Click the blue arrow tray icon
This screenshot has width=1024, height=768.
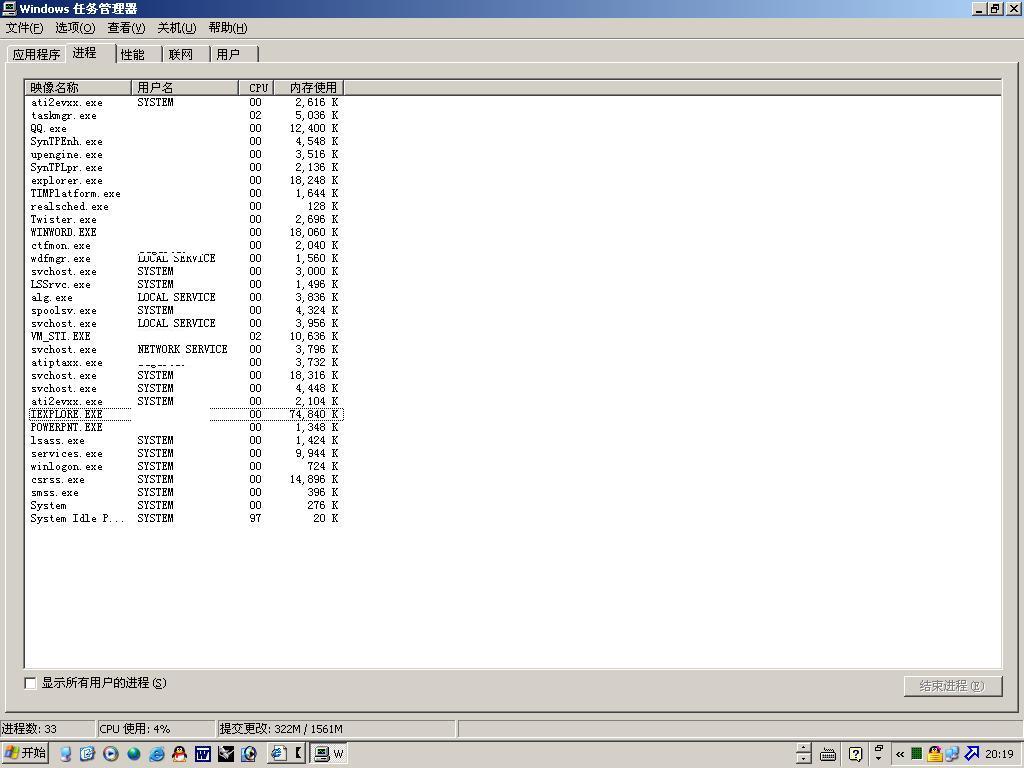click(972, 754)
